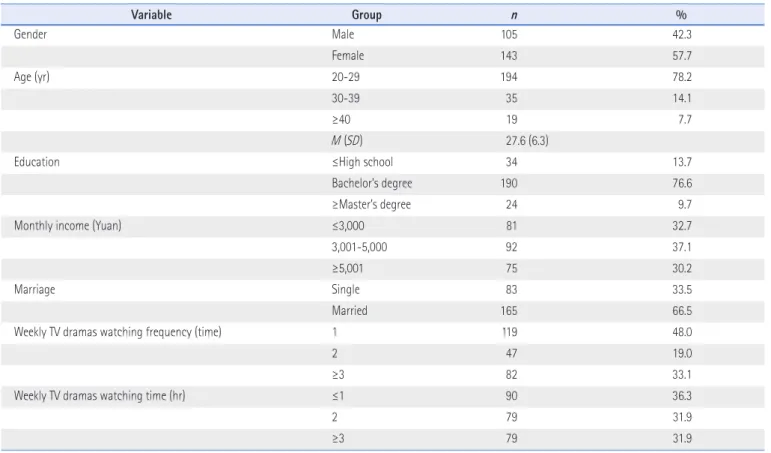Select the 48.0 percentage cell
Viewport: 771px width, 453px height.
click(682, 332)
